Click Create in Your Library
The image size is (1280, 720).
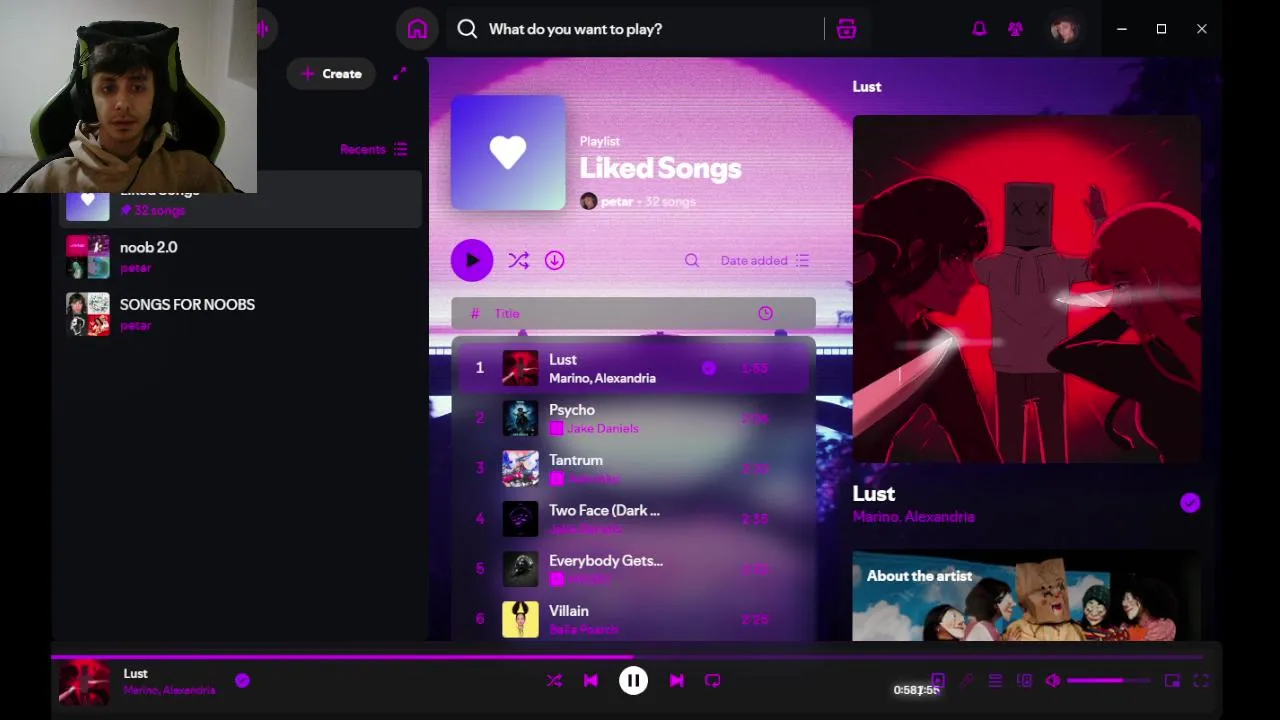click(331, 74)
